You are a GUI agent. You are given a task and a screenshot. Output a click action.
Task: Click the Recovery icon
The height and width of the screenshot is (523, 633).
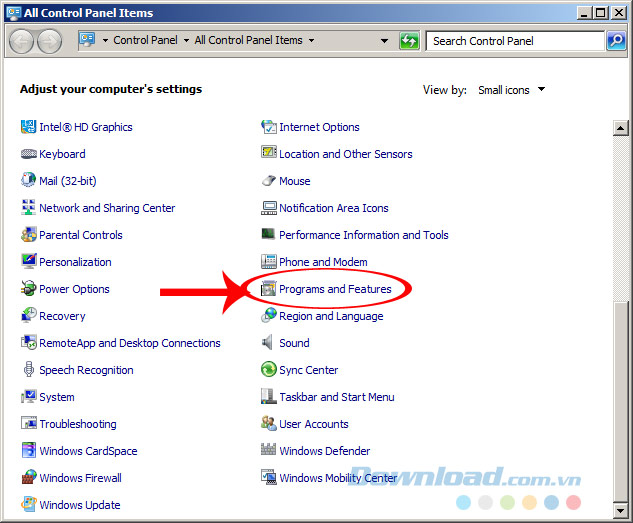tap(28, 315)
